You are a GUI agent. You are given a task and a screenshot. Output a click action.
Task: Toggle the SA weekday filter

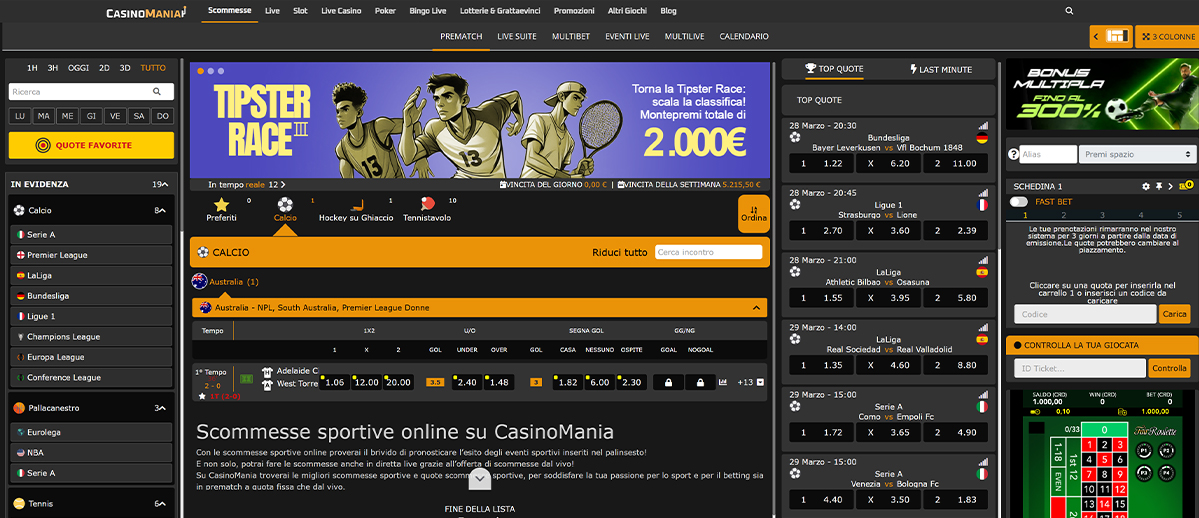(x=138, y=116)
